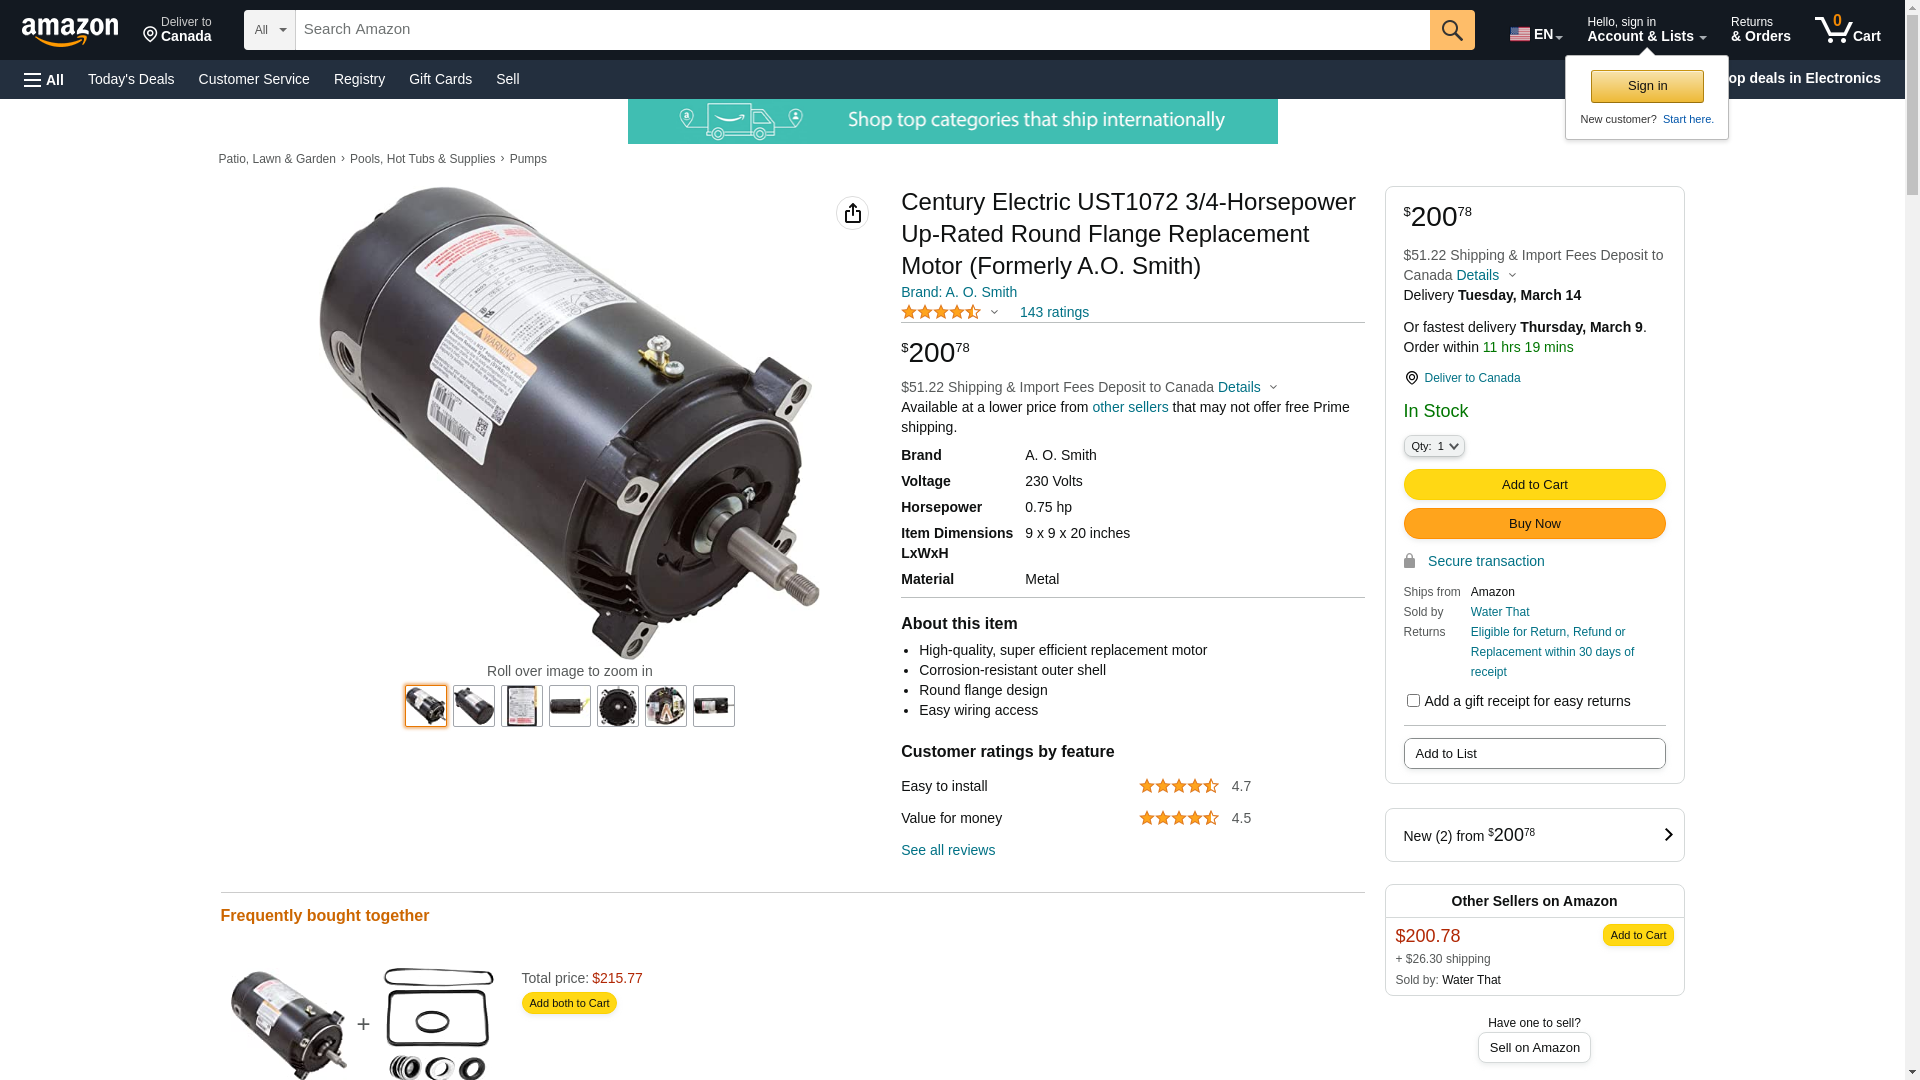Screen dimensions: 1920x1080
Task: Click the Amazon logo
Action: point(70,32)
